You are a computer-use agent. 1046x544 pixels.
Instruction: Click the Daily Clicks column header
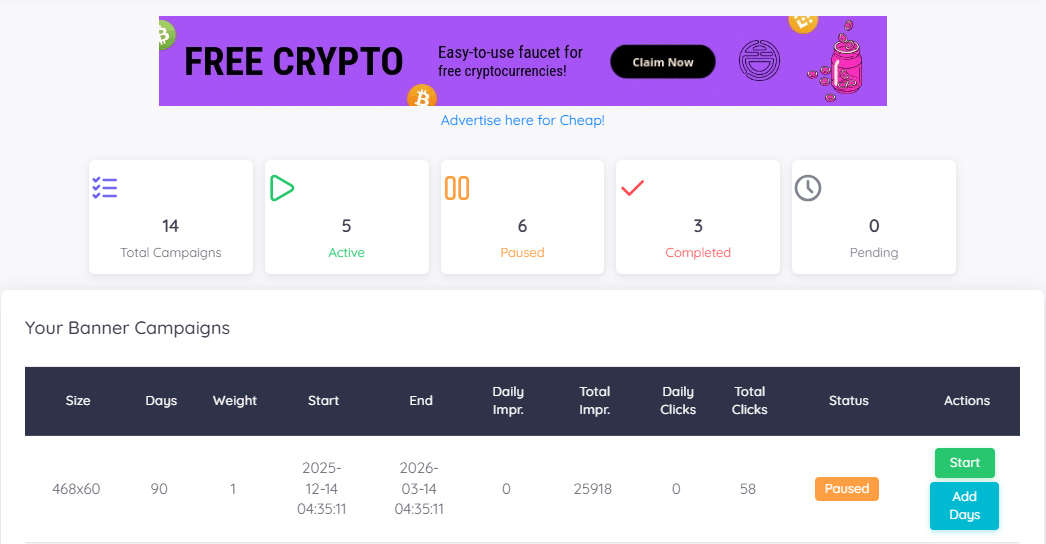678,401
